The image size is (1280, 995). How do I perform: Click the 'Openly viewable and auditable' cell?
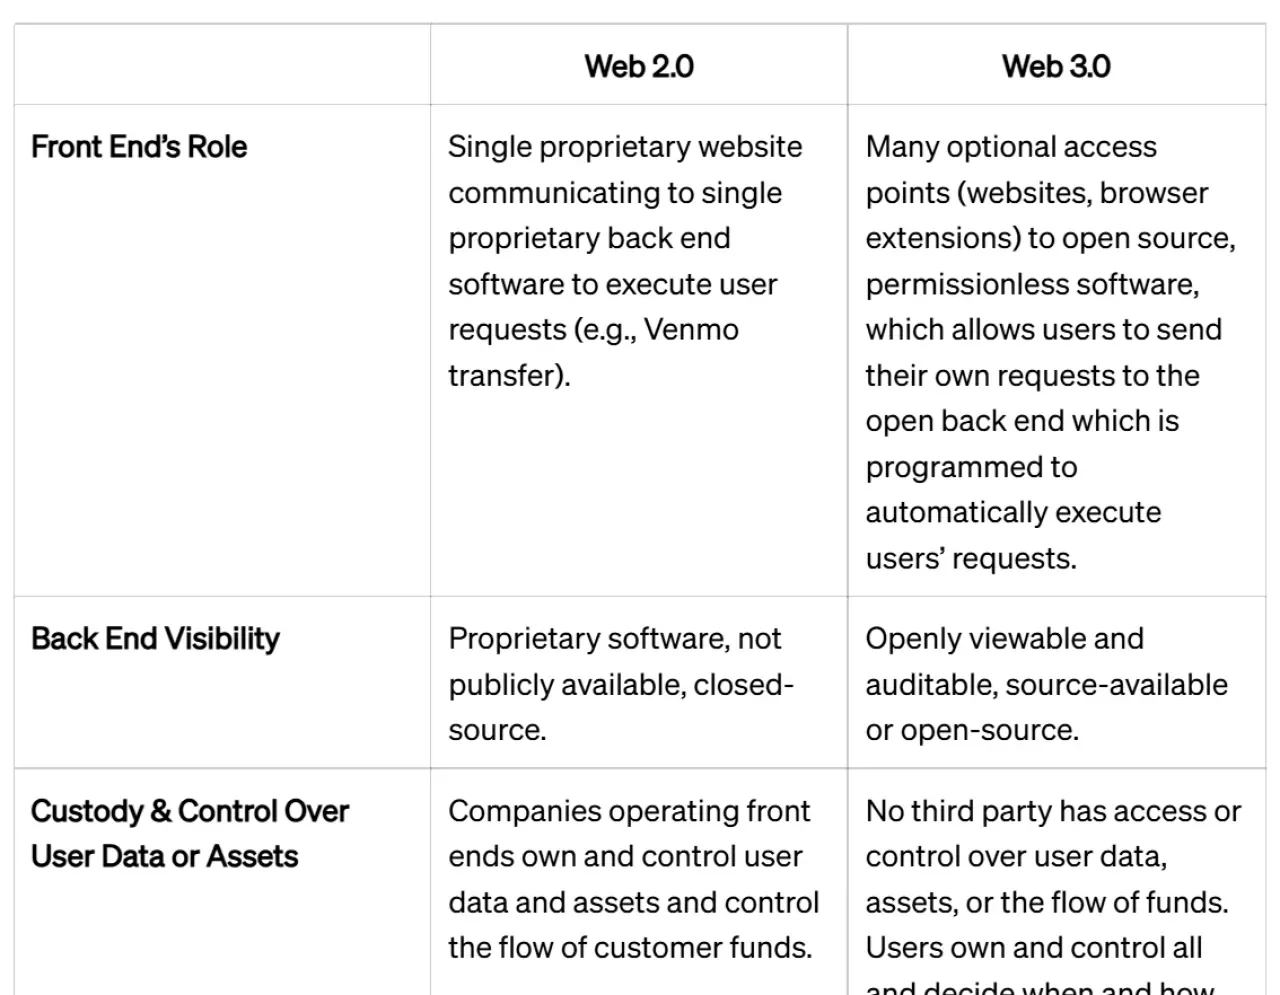coord(1056,684)
